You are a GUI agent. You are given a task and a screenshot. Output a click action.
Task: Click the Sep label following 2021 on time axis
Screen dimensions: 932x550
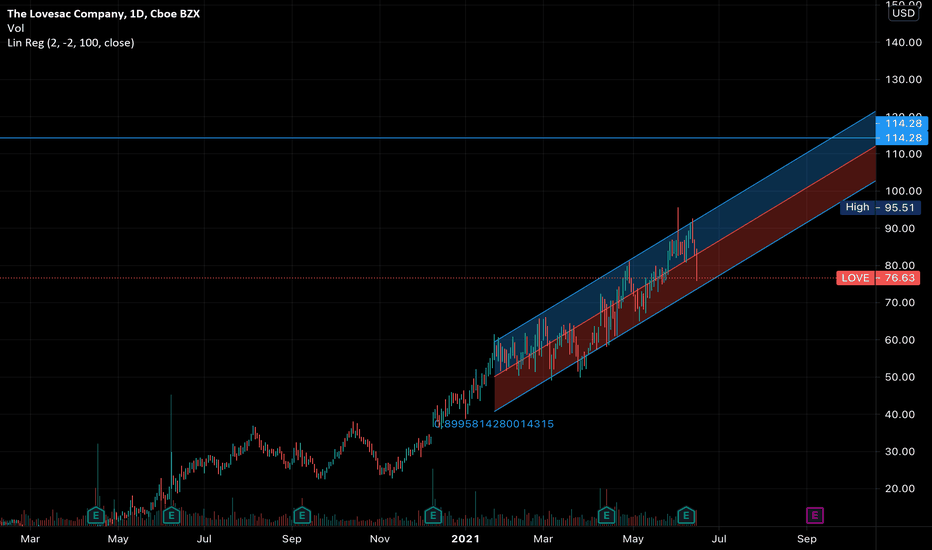pyautogui.click(x=807, y=539)
